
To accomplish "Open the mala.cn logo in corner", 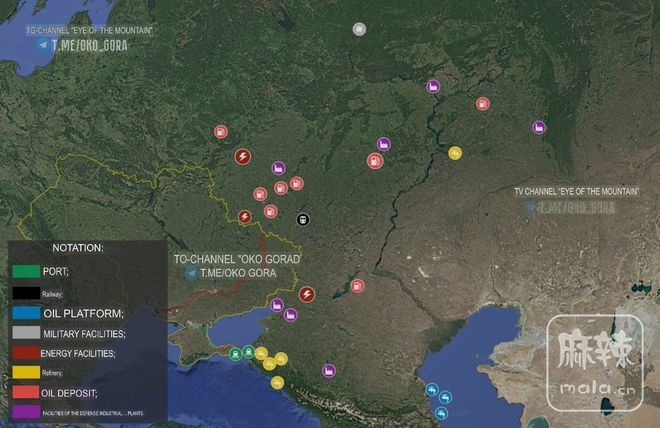I will [600, 363].
